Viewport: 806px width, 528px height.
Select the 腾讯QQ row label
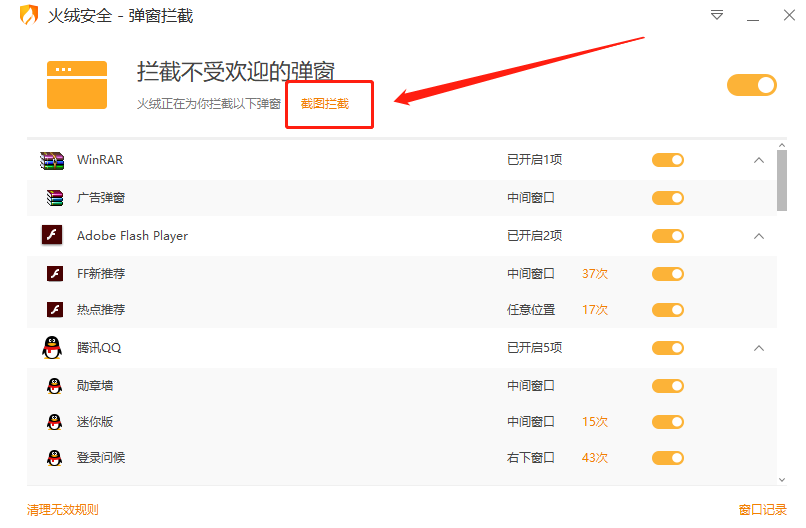pos(99,348)
